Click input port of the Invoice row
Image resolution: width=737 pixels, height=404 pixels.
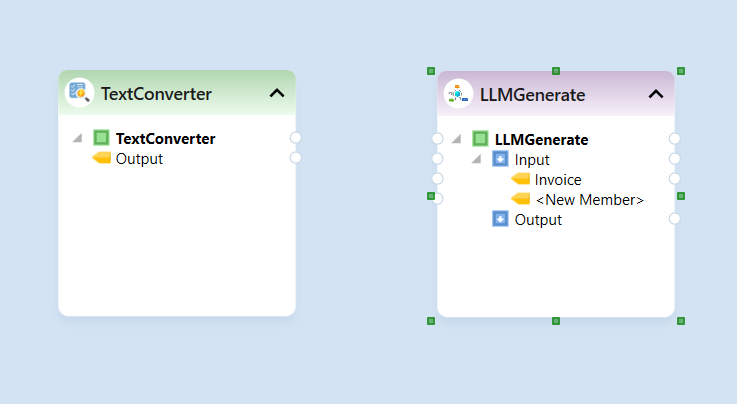coord(437,179)
